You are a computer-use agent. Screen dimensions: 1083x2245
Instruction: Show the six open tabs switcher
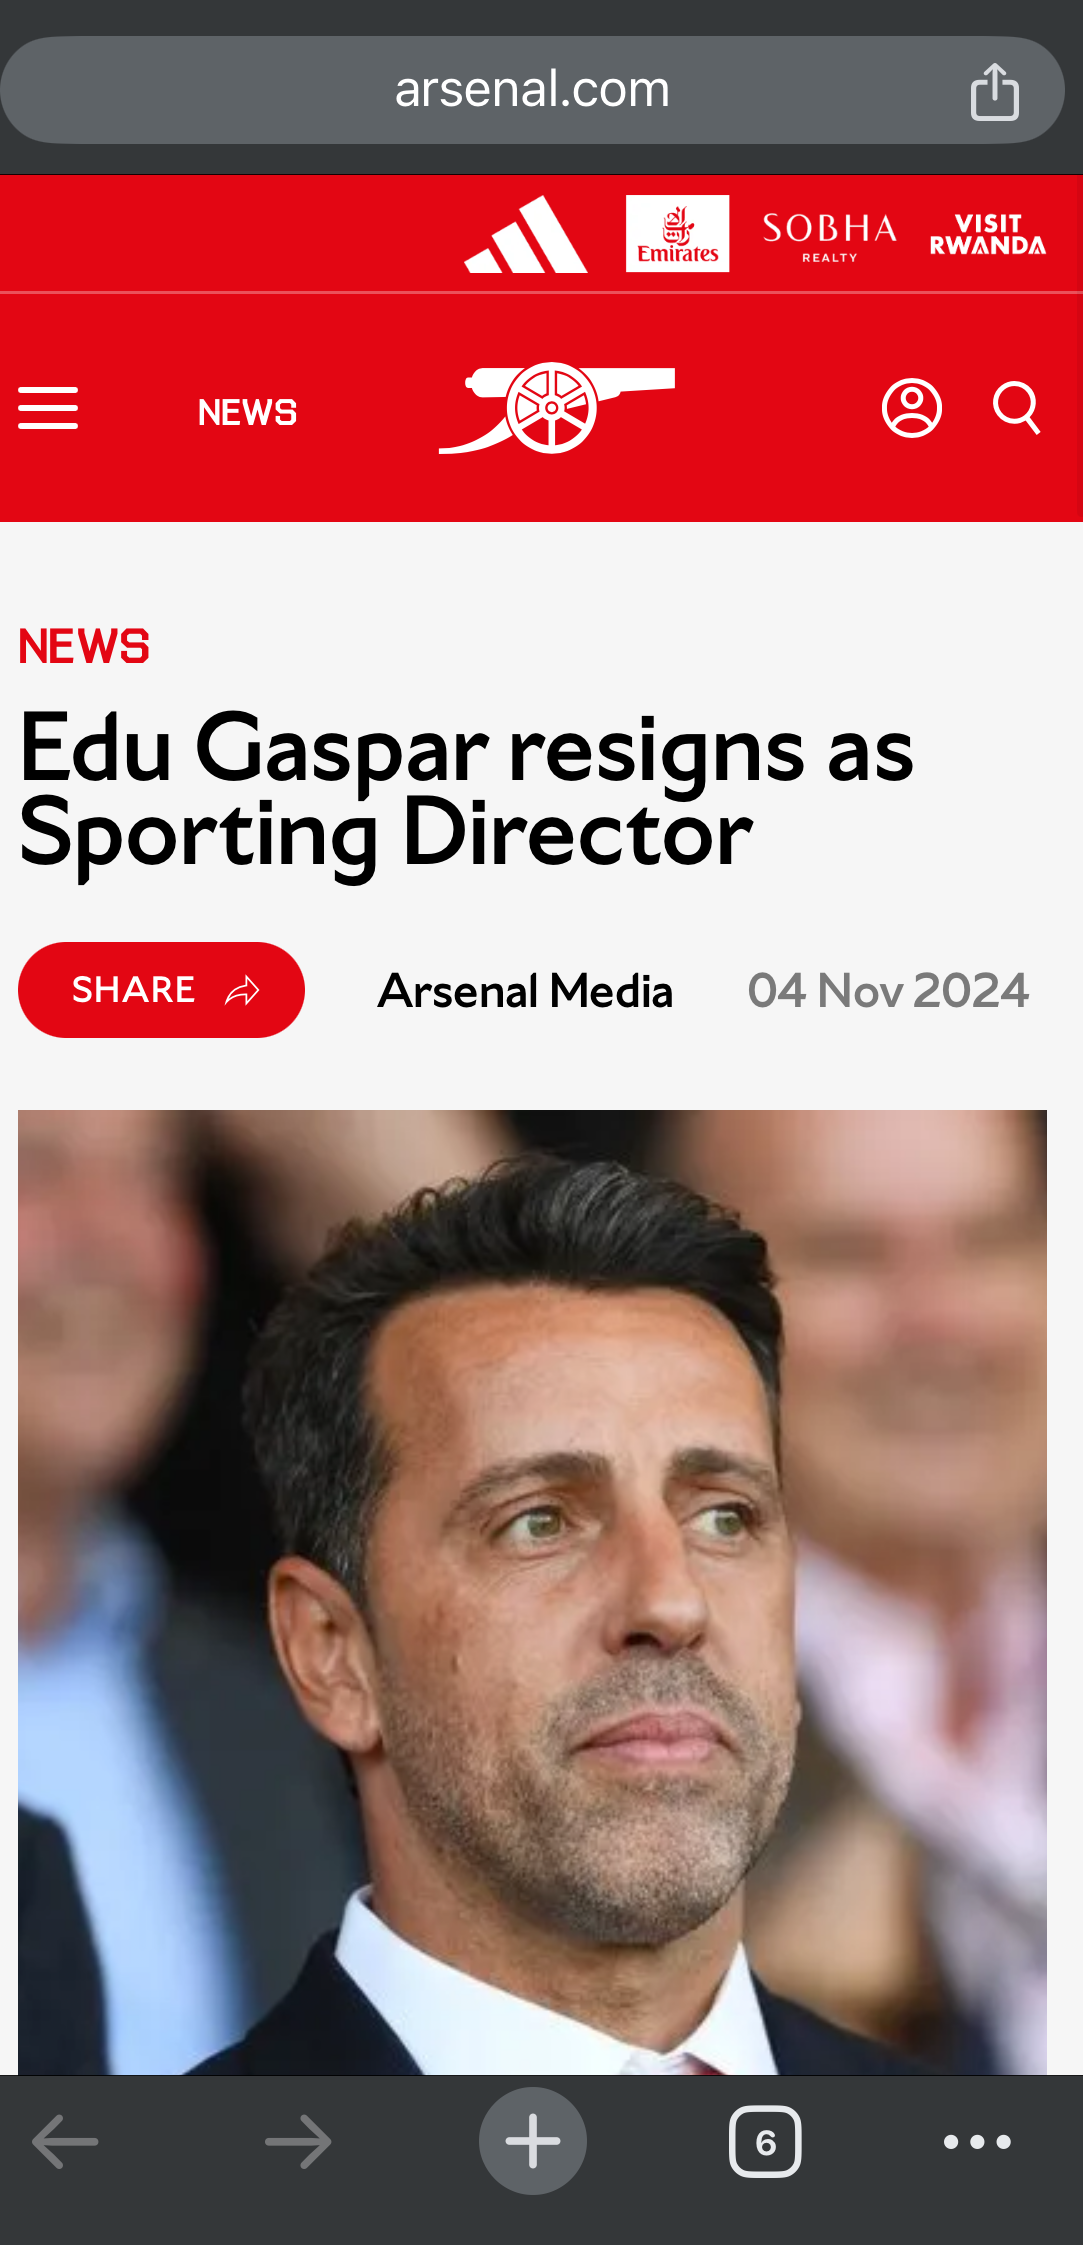pyautogui.click(x=765, y=2141)
